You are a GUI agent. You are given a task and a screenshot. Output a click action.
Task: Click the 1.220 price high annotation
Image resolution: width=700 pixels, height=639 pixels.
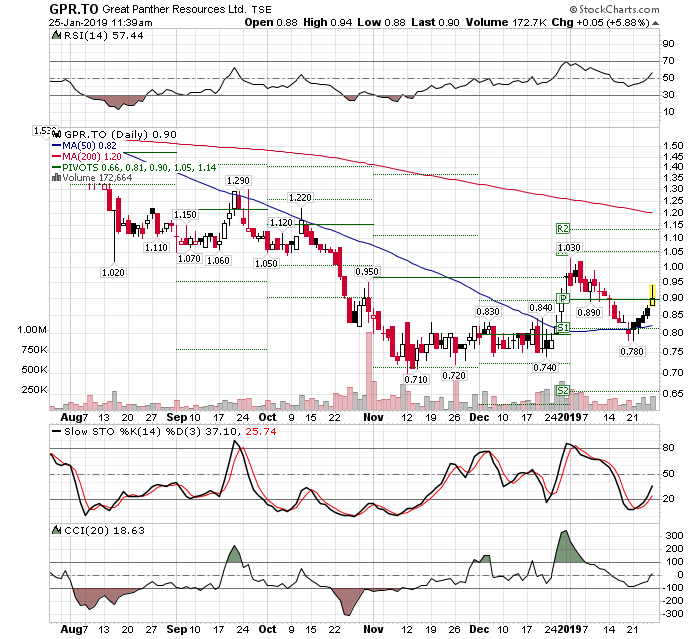coord(300,198)
